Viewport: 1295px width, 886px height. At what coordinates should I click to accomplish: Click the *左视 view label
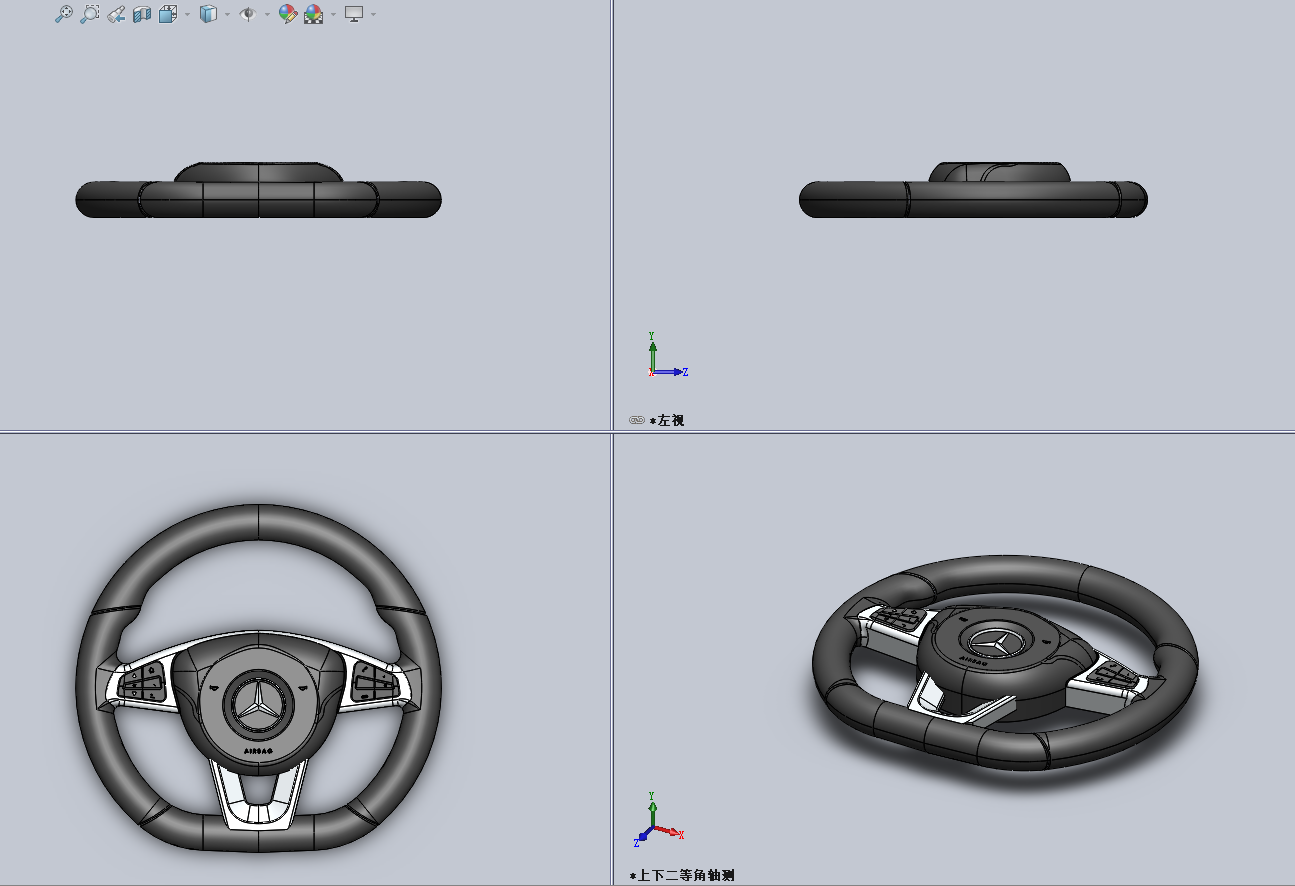(x=667, y=420)
